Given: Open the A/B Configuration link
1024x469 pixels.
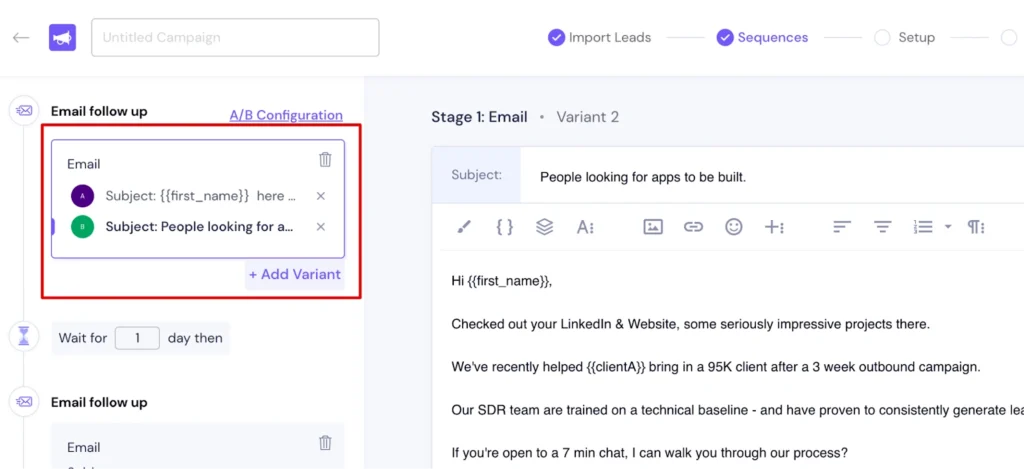Looking at the screenshot, I should pos(286,115).
